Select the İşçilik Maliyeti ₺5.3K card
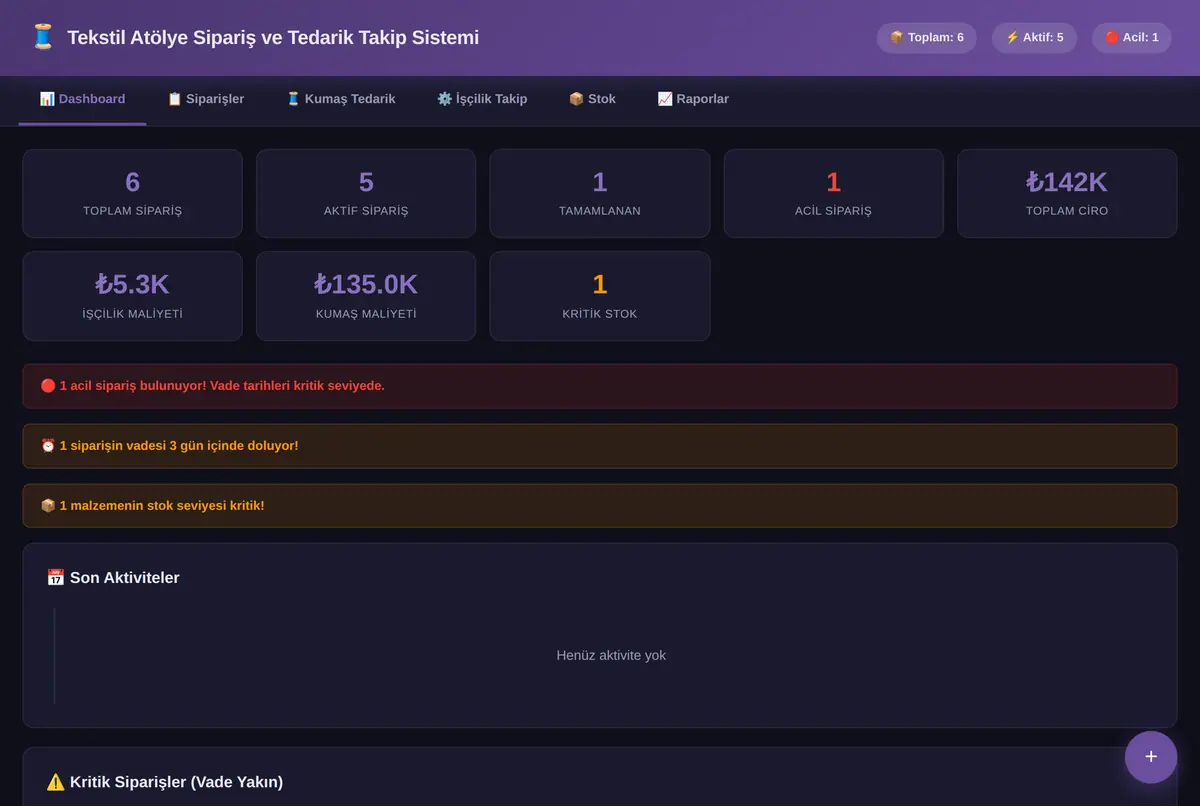This screenshot has height=806, width=1200. 132,296
